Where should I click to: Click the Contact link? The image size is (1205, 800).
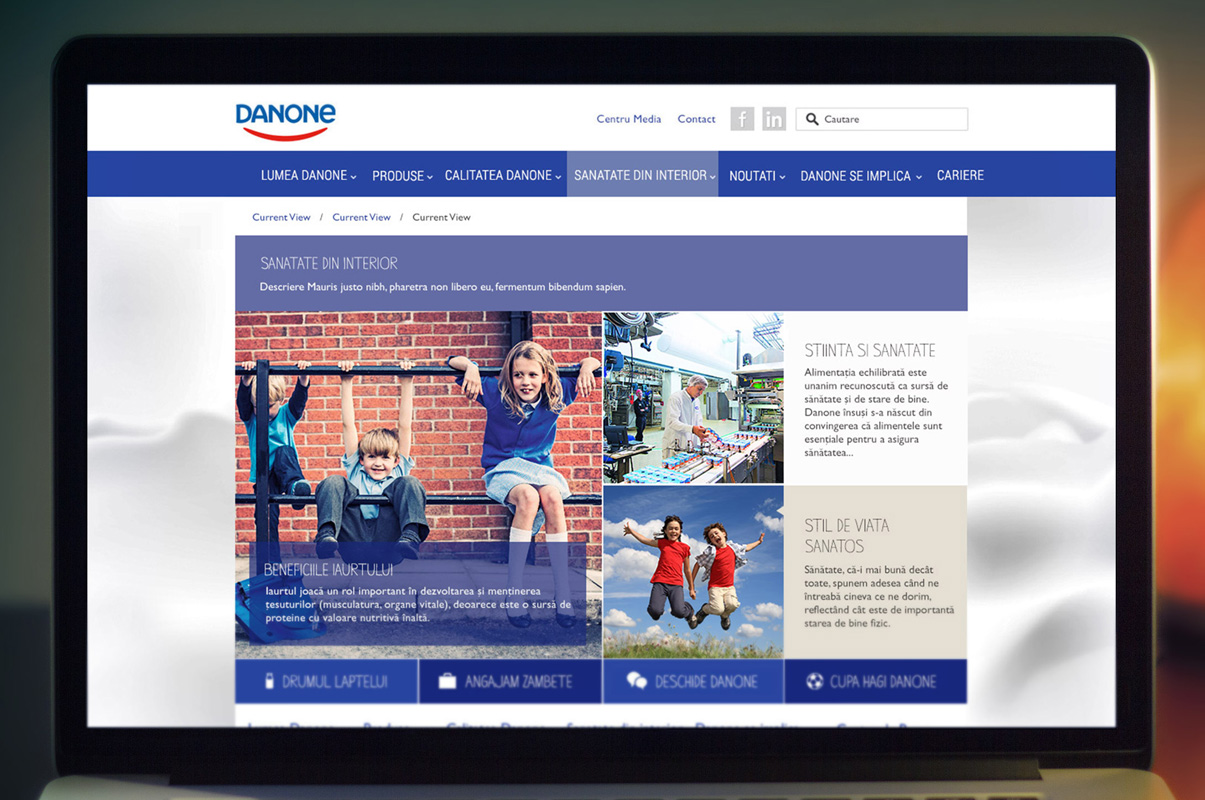click(696, 118)
